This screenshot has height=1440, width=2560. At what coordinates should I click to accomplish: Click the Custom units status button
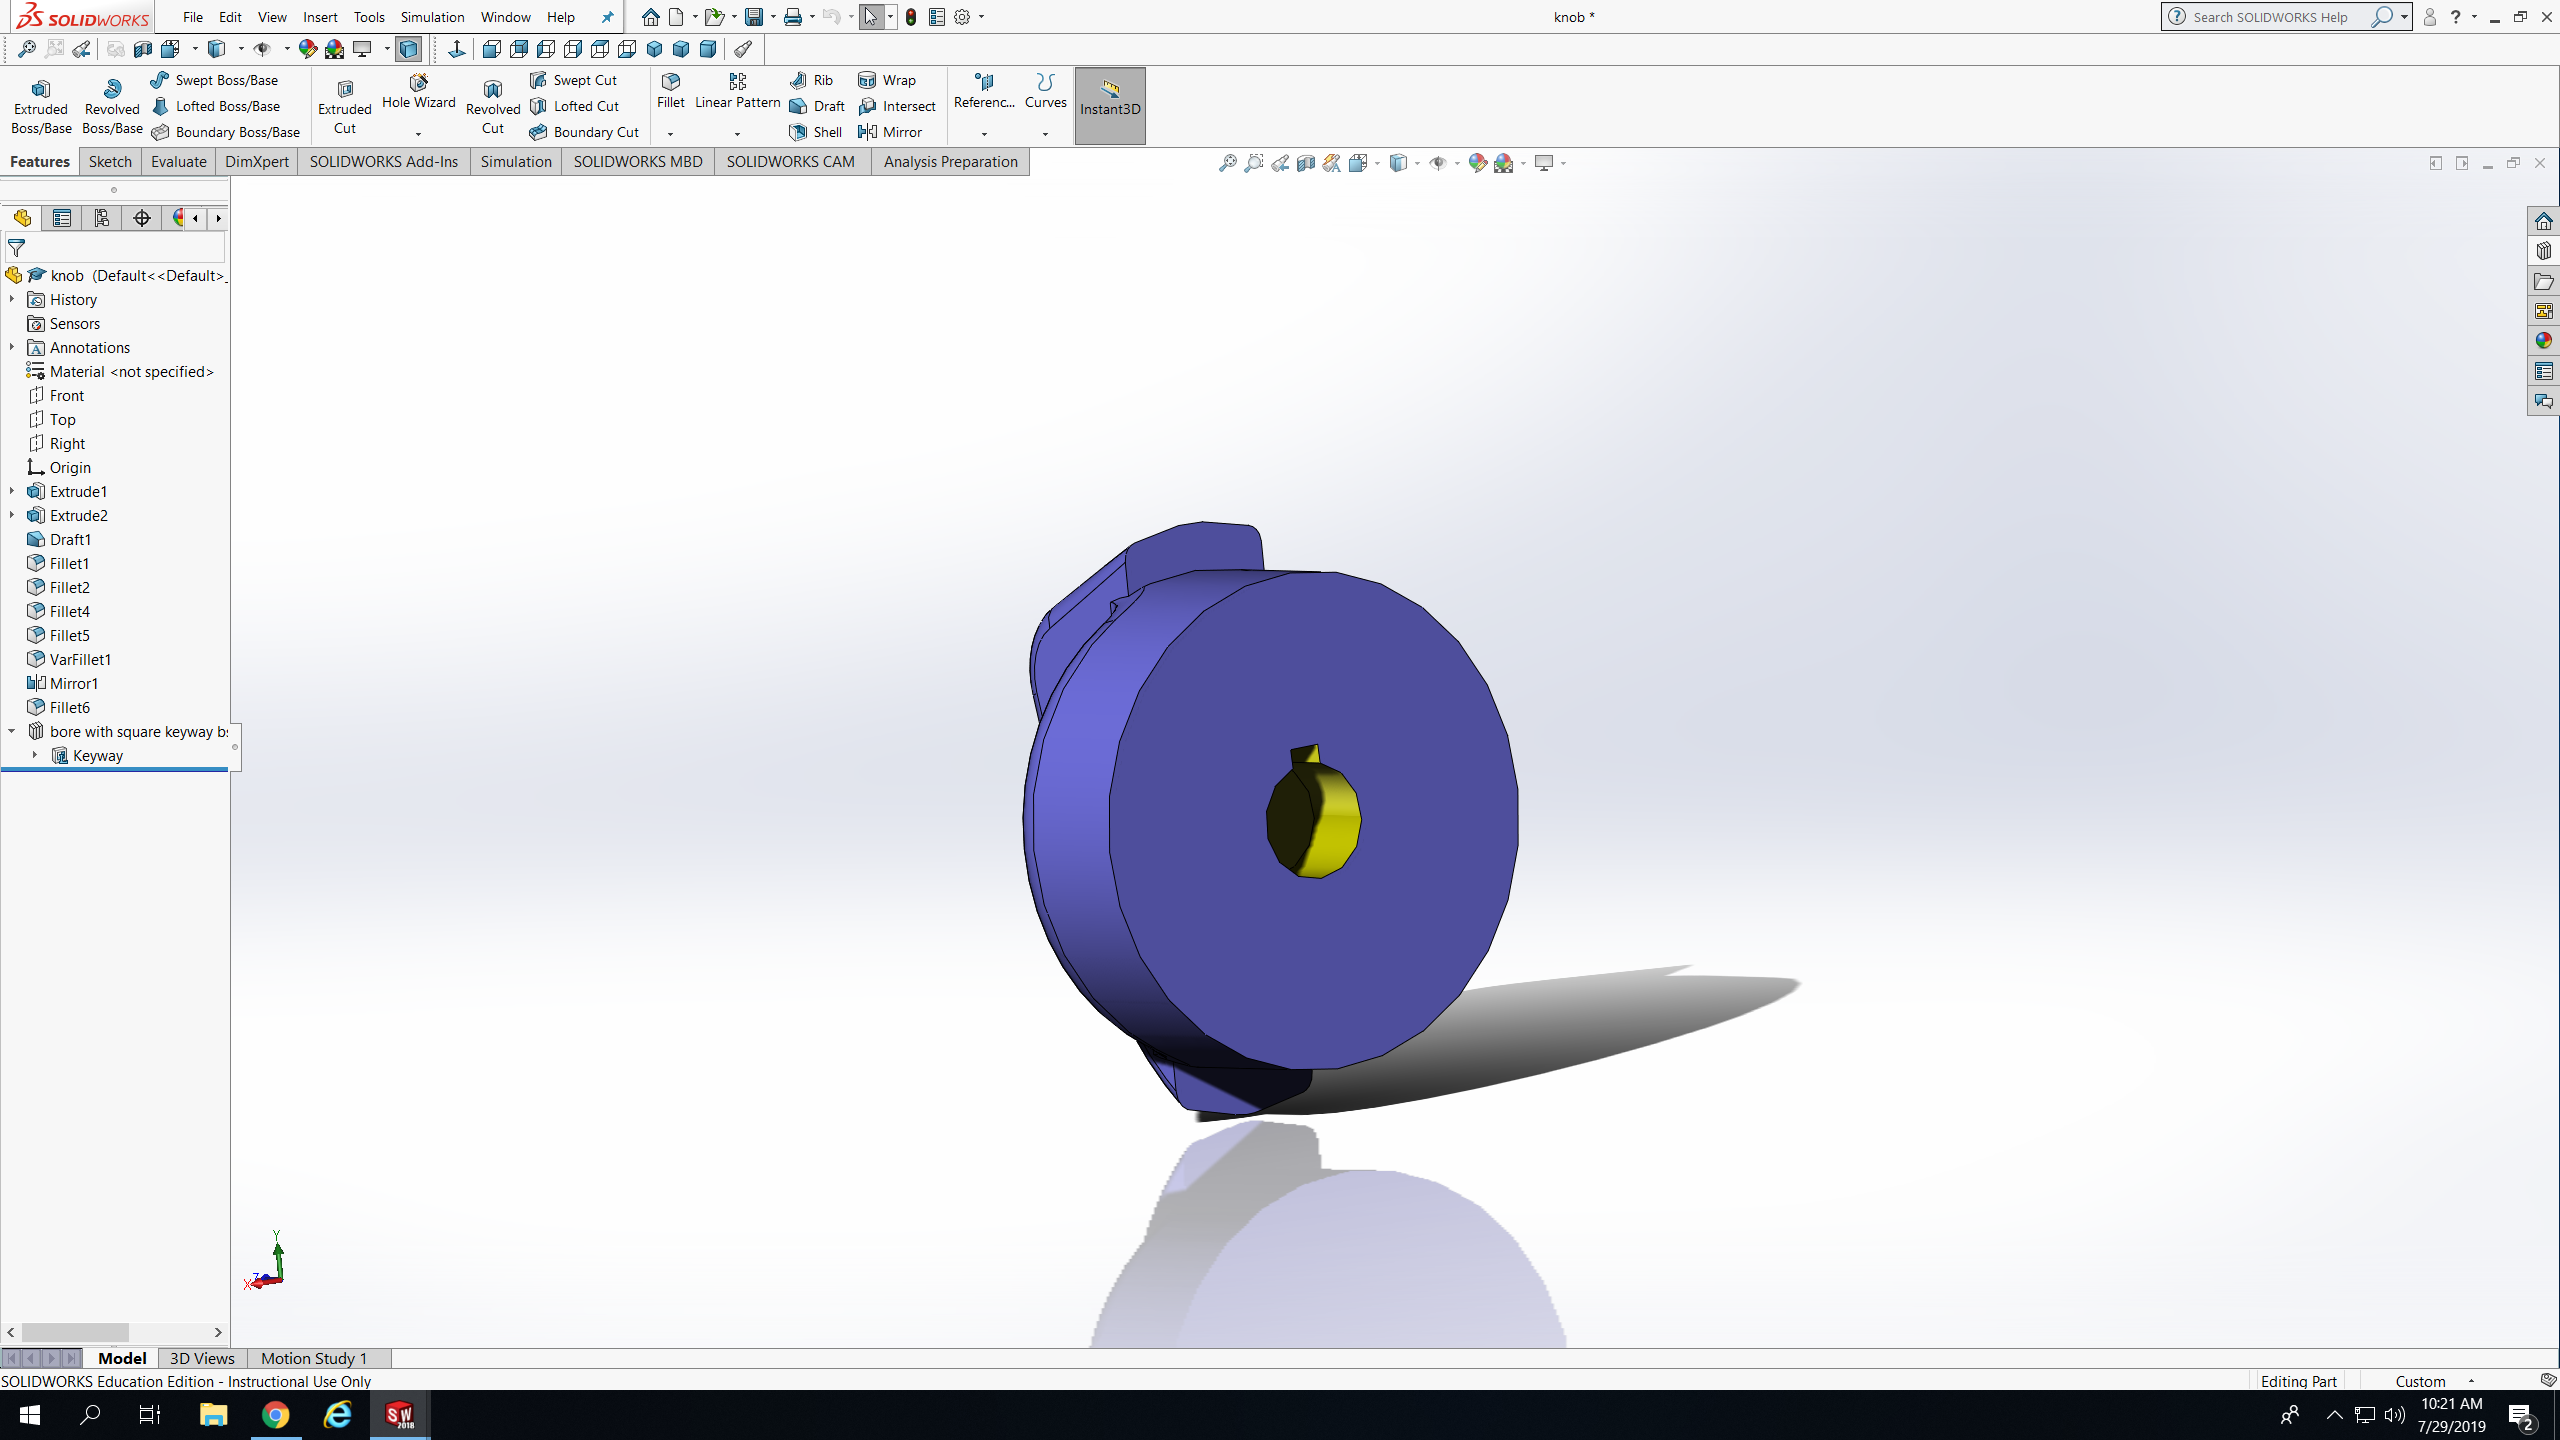tap(2420, 1381)
